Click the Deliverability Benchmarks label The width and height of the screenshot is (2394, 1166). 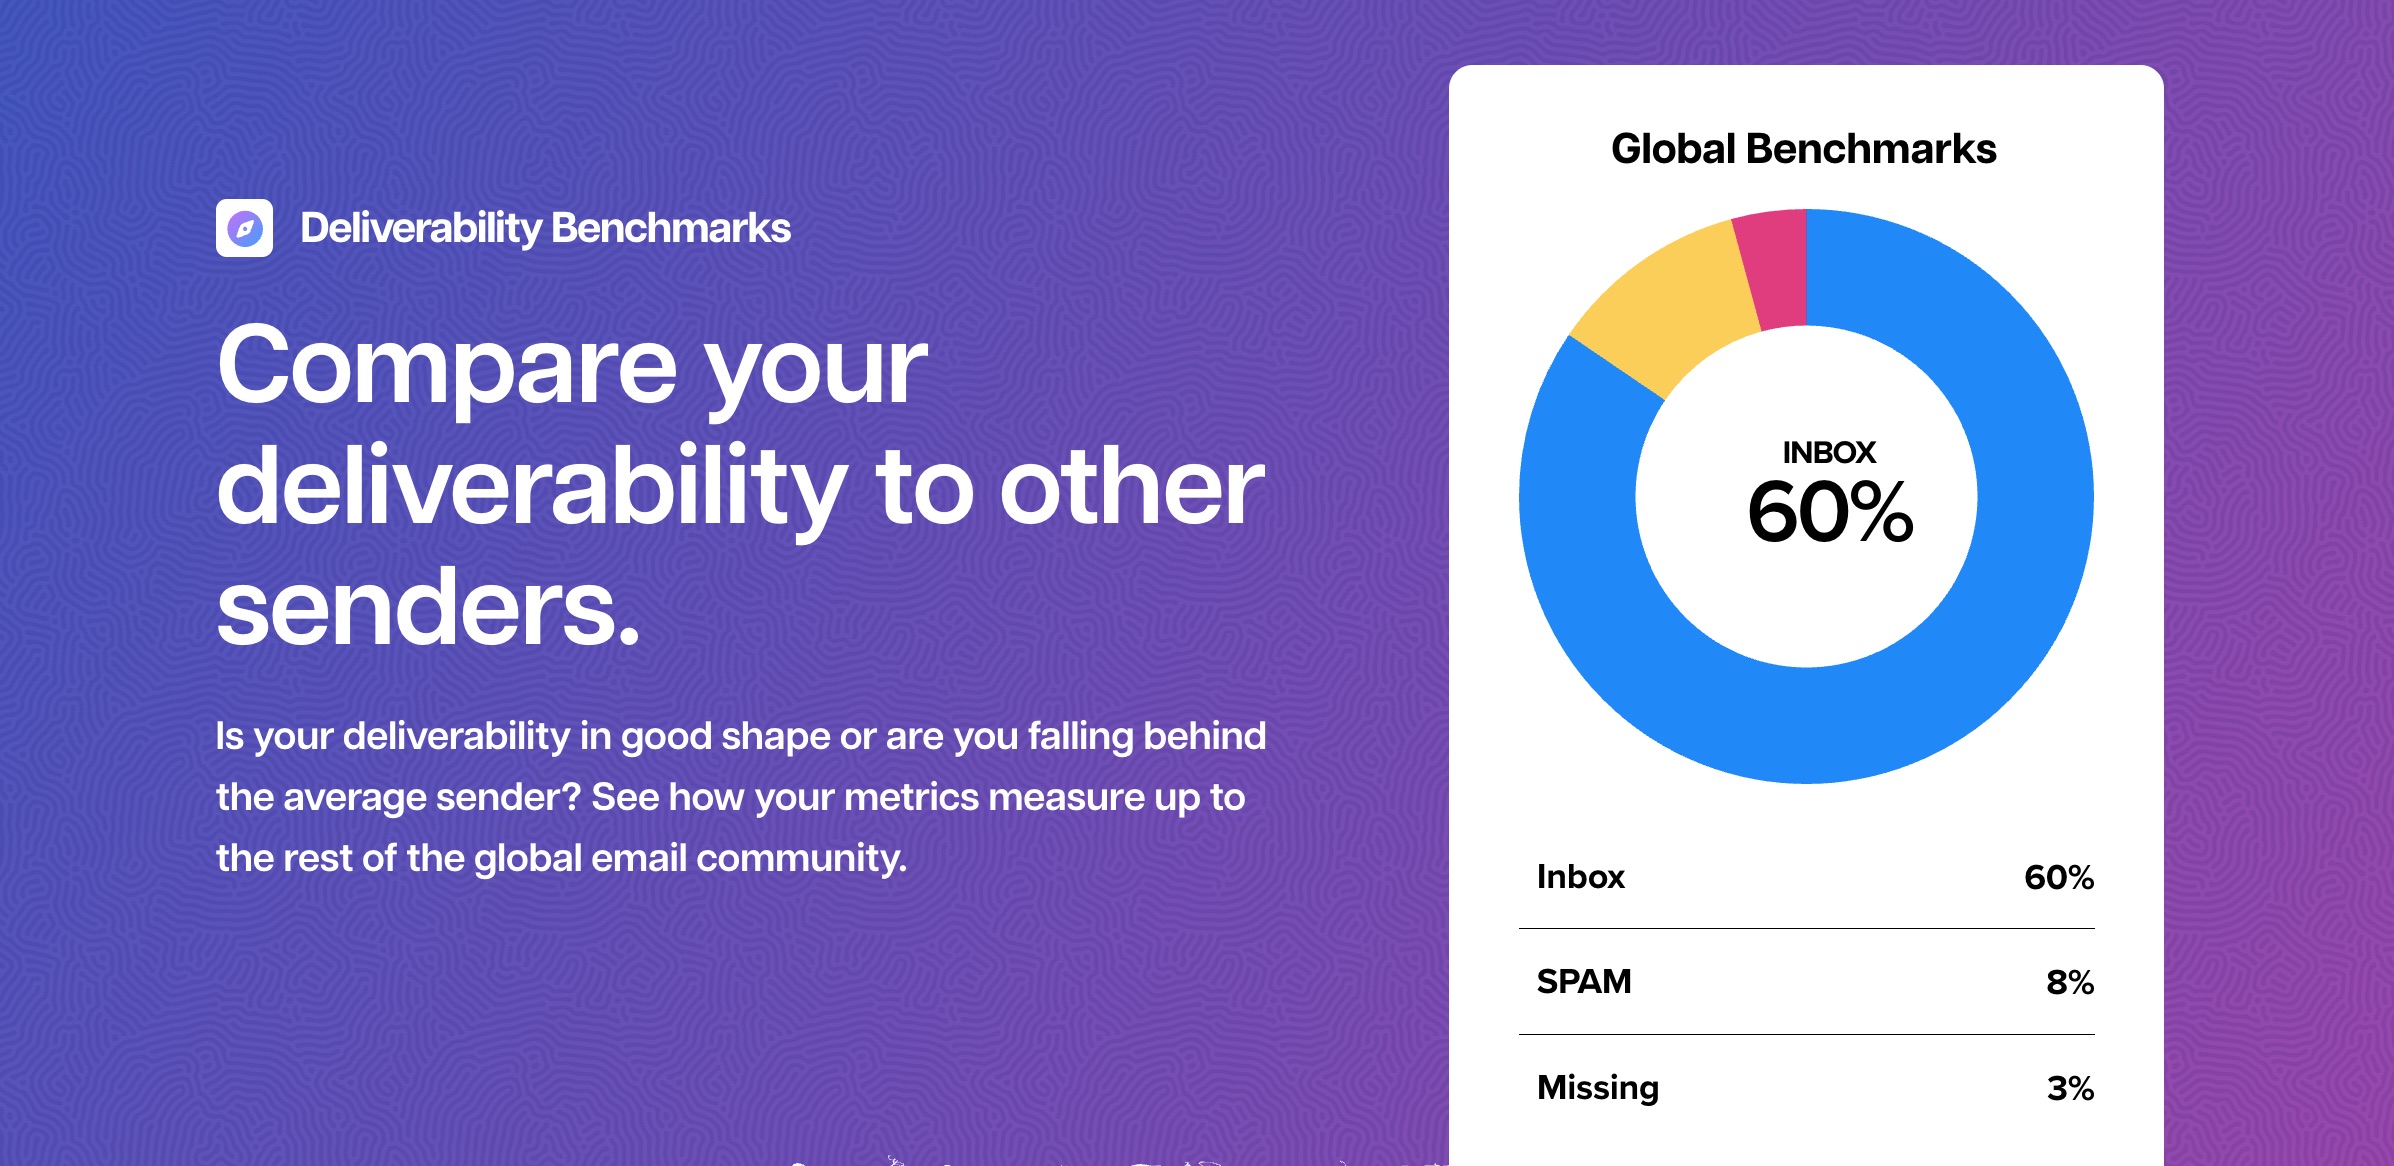point(545,229)
